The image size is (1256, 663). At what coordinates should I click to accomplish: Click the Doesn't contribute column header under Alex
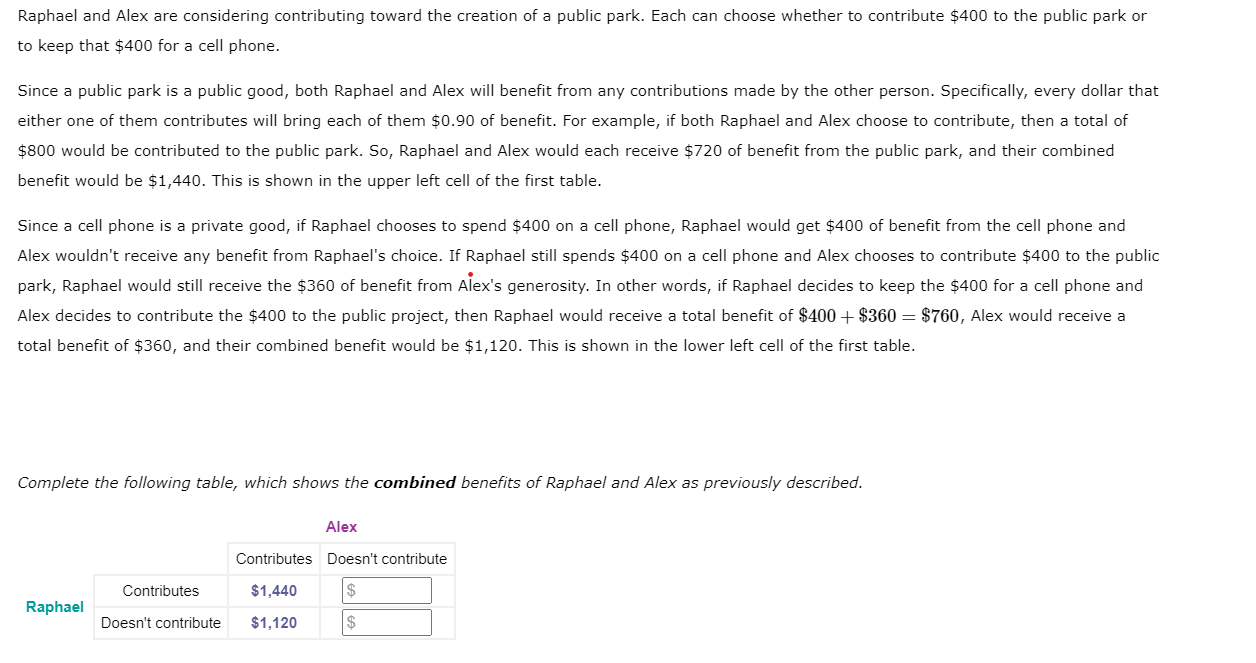coord(386,558)
